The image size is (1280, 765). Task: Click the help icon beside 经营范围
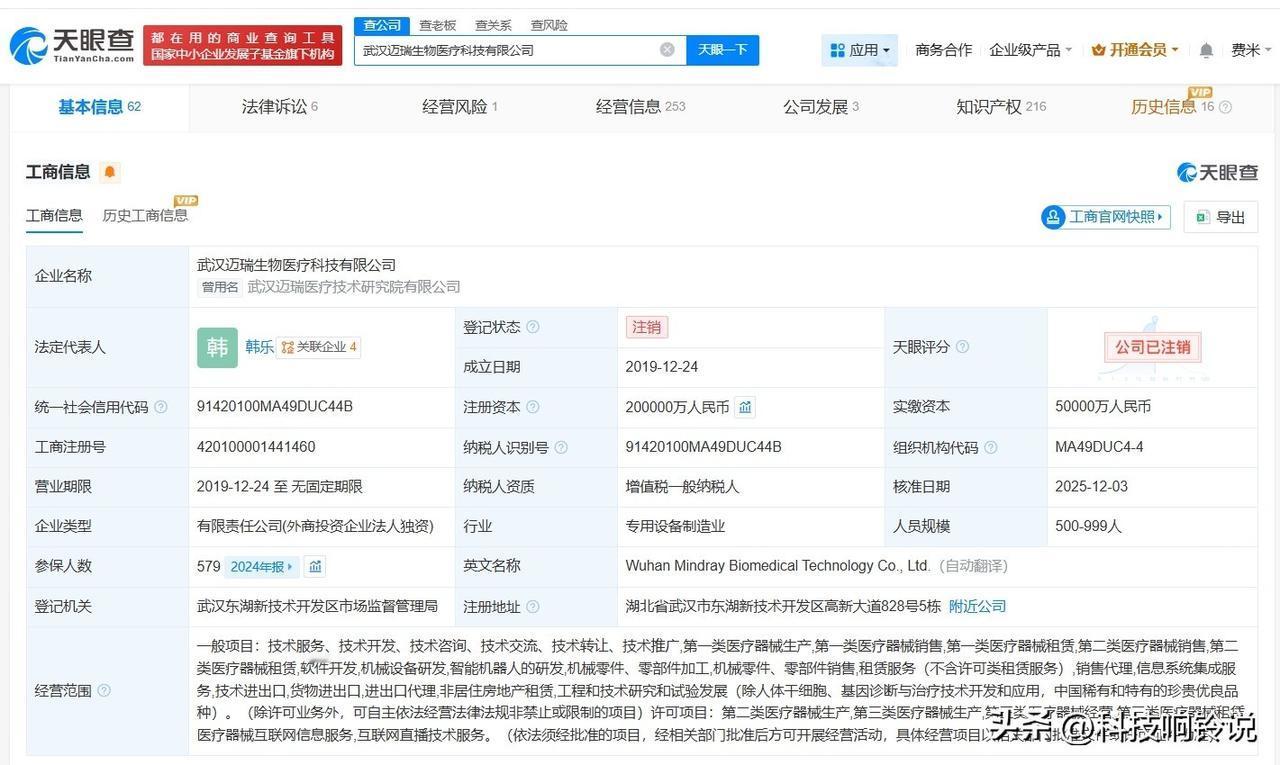[x=104, y=691]
